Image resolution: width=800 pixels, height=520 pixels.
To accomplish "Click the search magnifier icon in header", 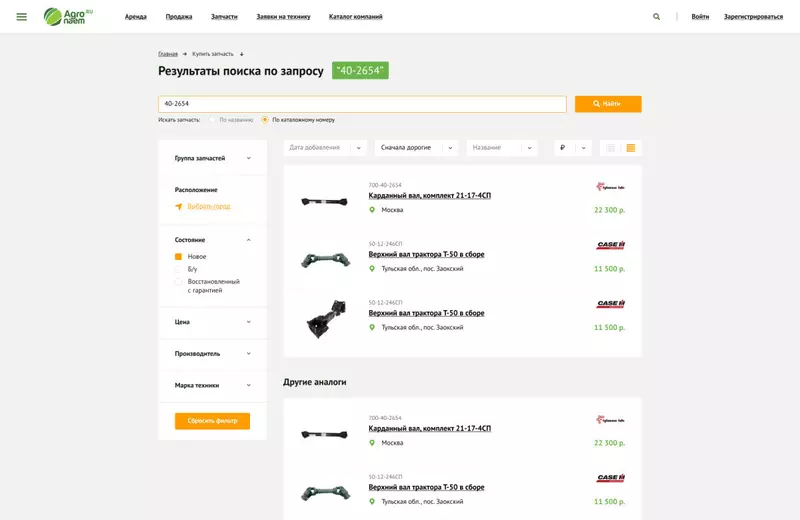I will coord(657,17).
